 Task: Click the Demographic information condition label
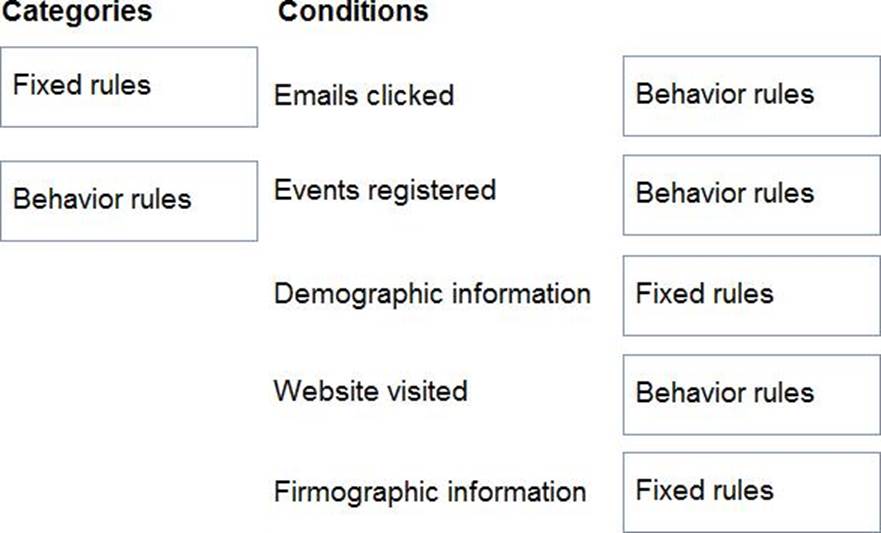click(x=432, y=294)
